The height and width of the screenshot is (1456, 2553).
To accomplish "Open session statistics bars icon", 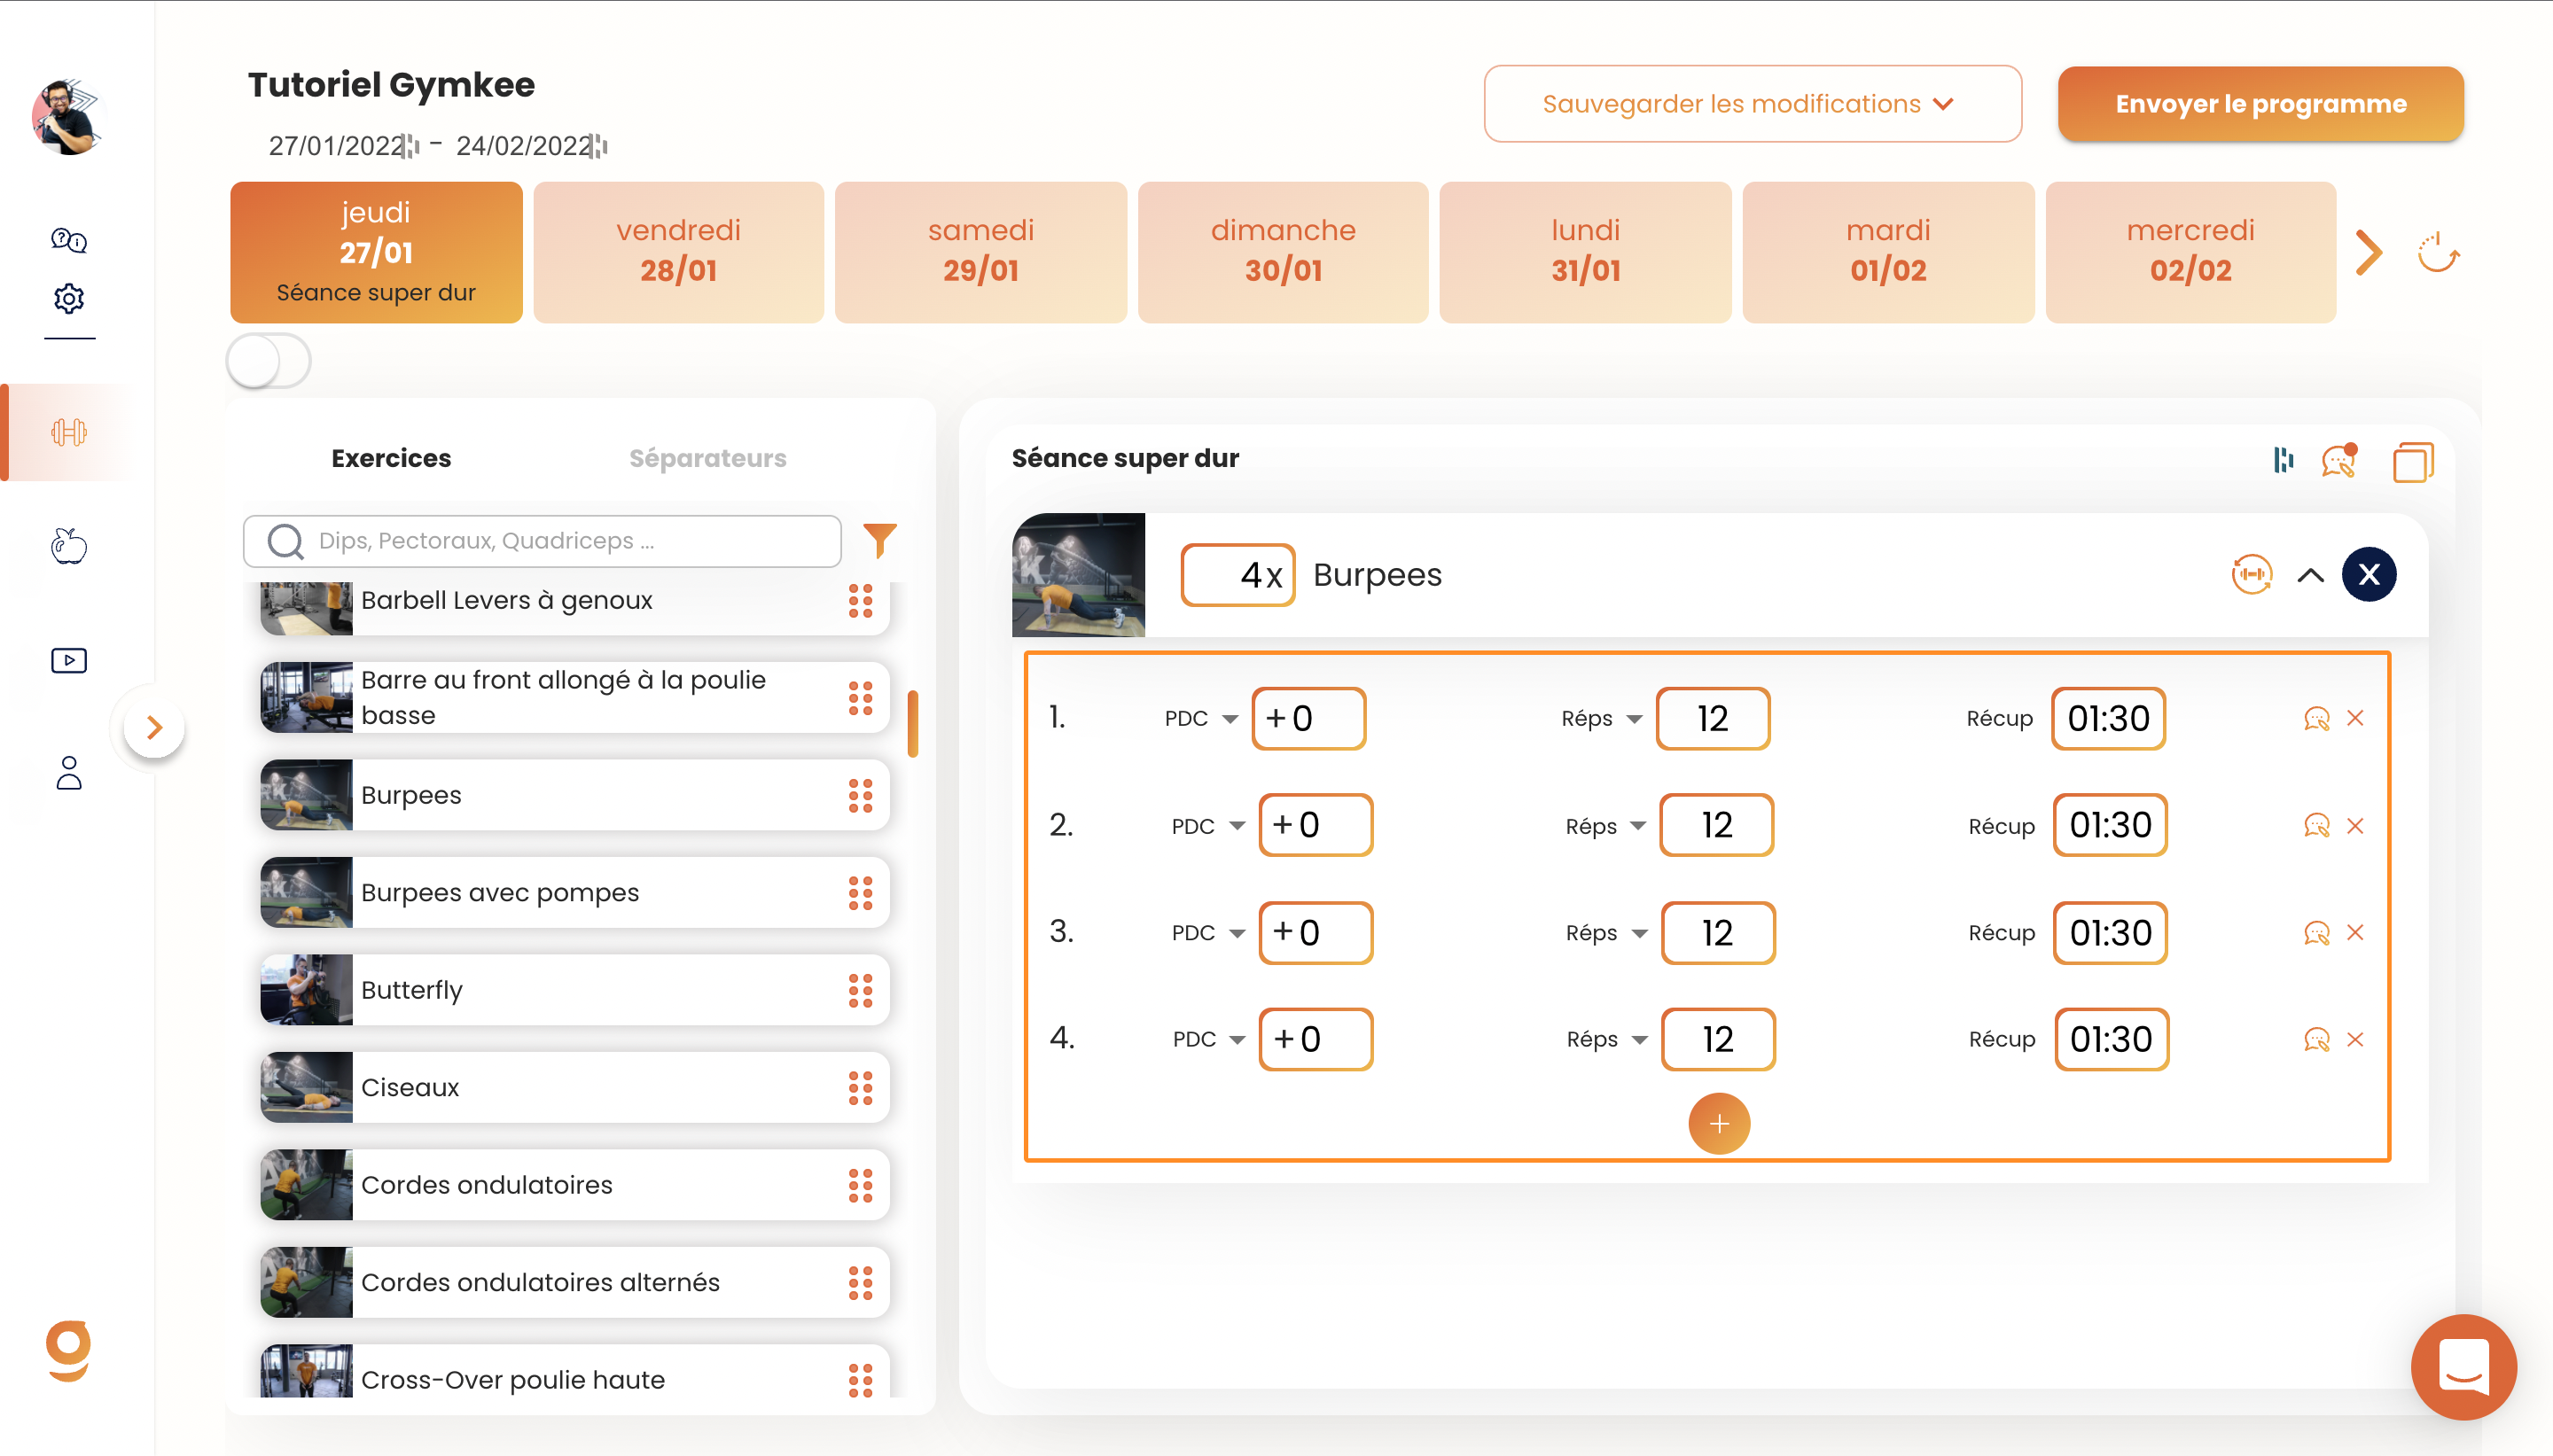I will pyautogui.click(x=2284, y=459).
